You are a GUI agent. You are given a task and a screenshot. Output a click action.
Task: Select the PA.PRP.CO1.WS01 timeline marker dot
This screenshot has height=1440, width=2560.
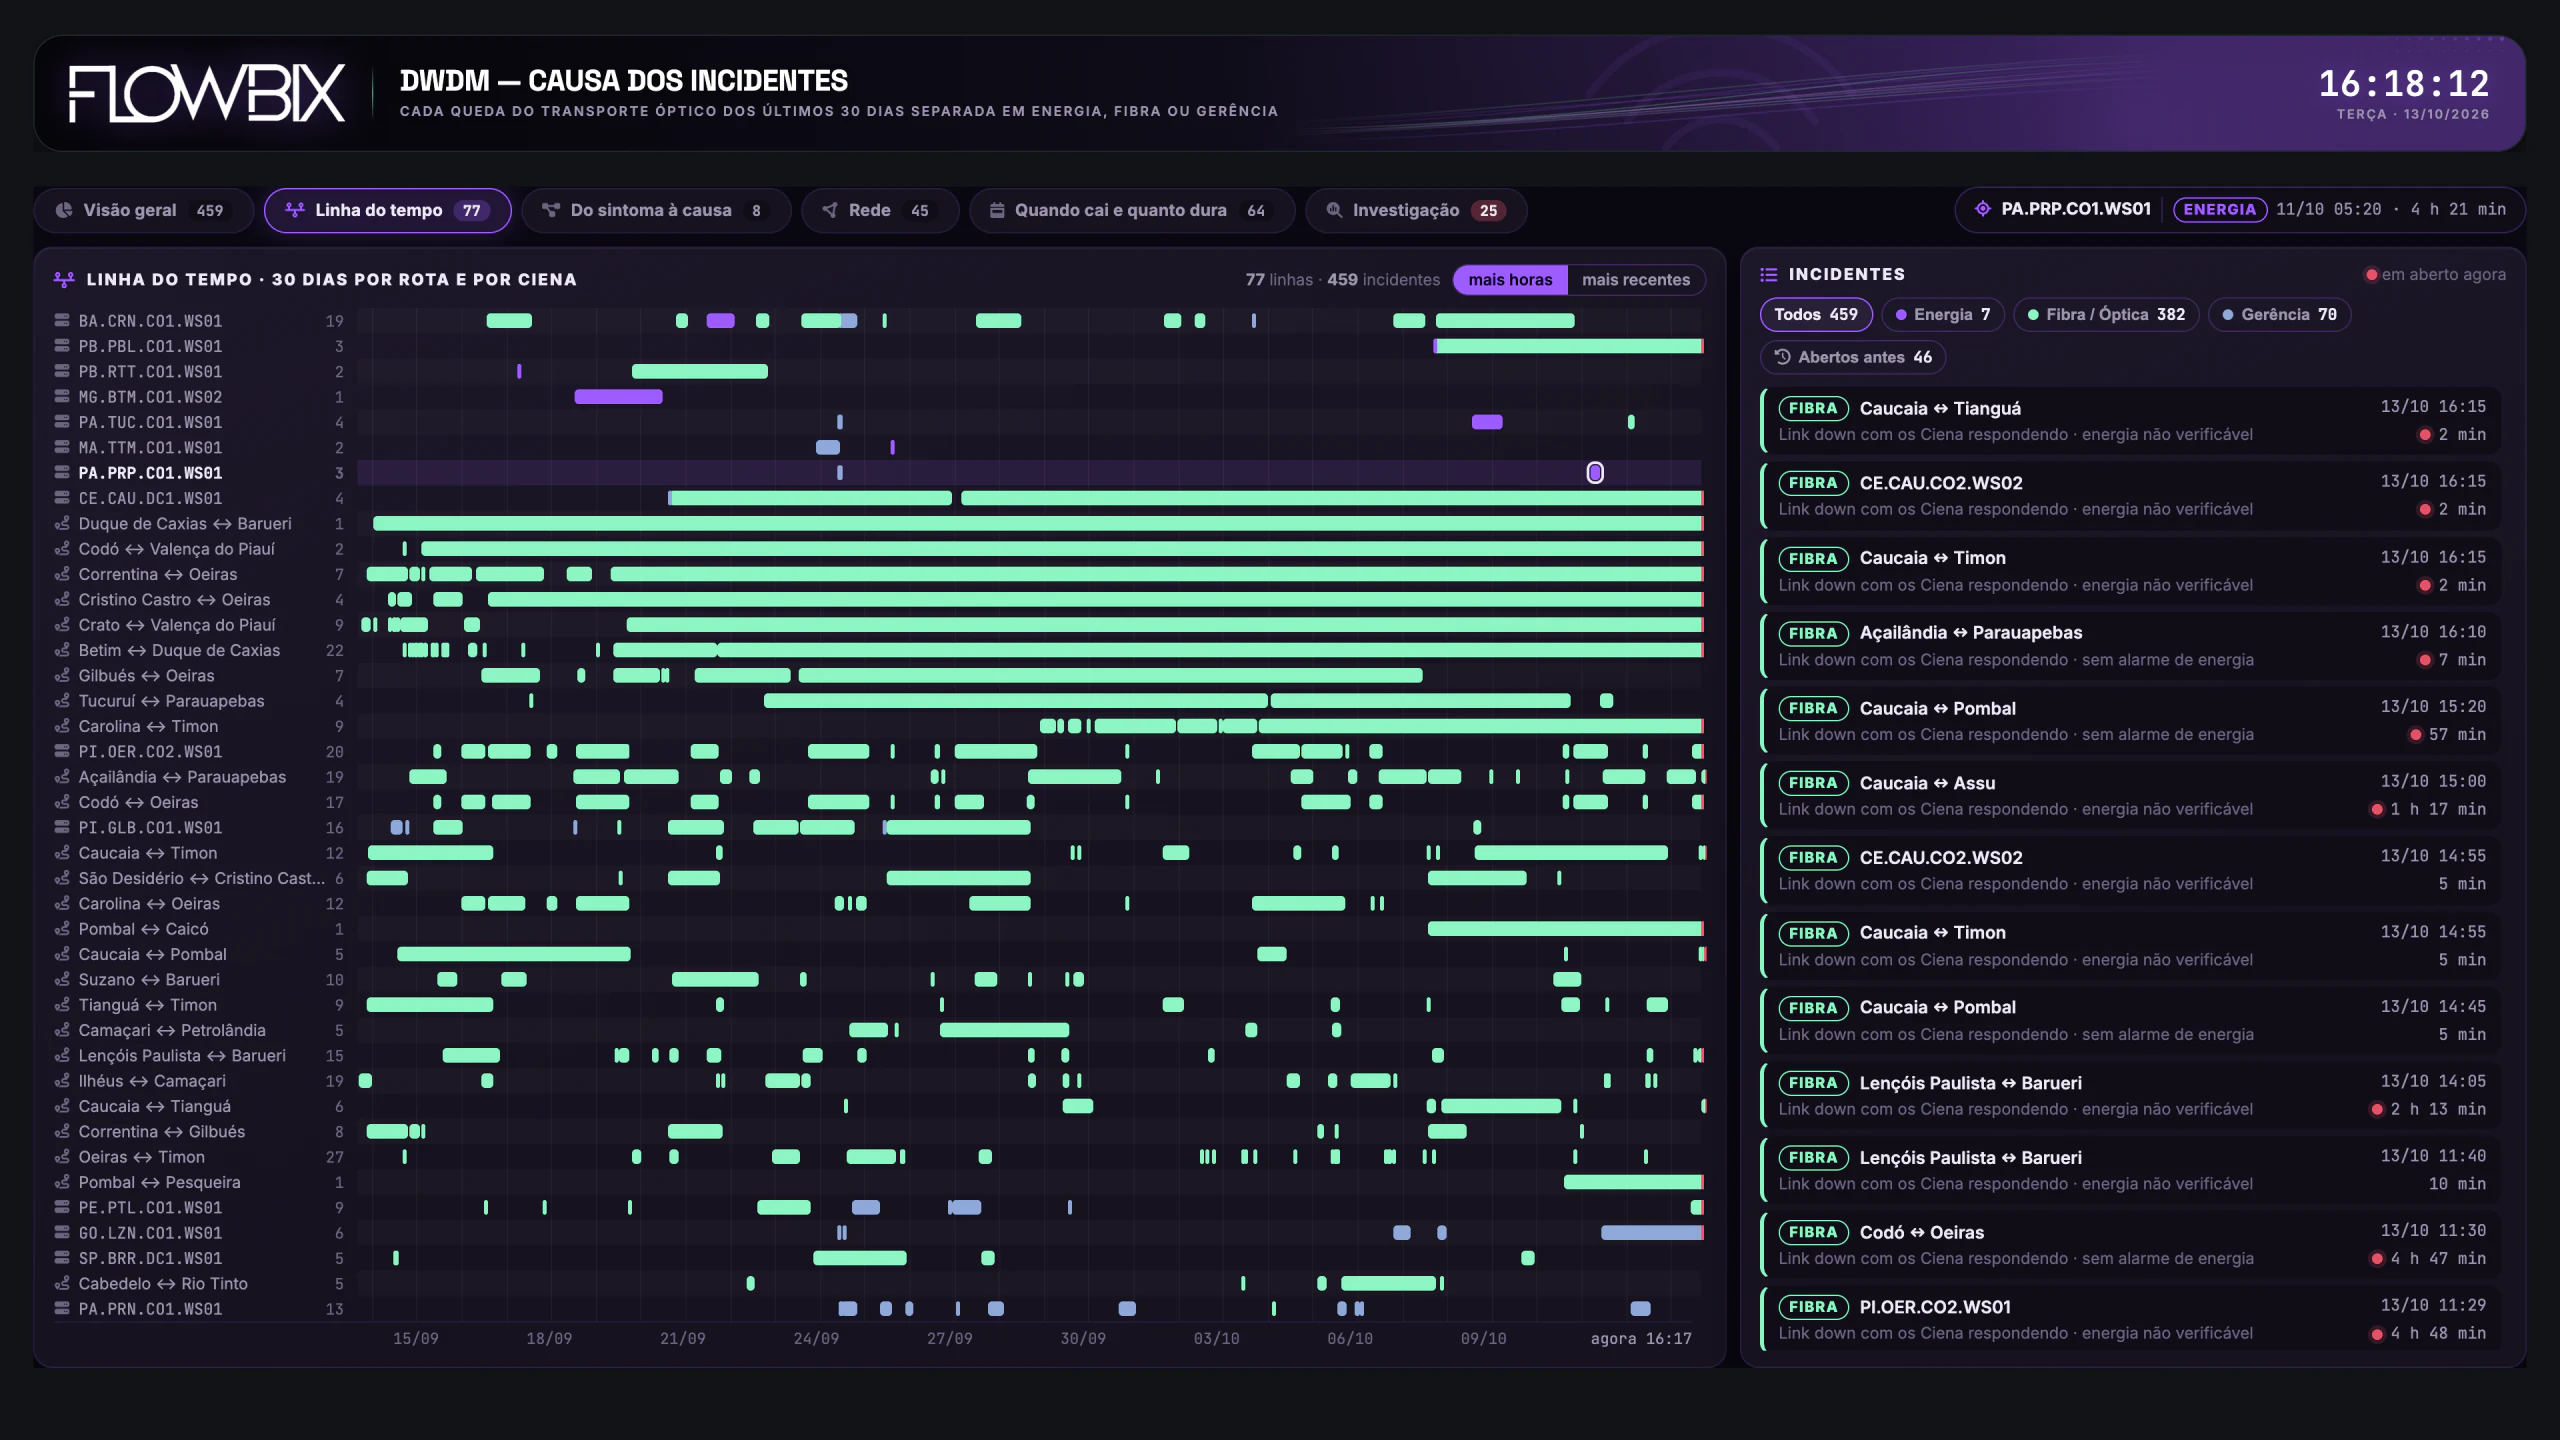(x=1595, y=472)
